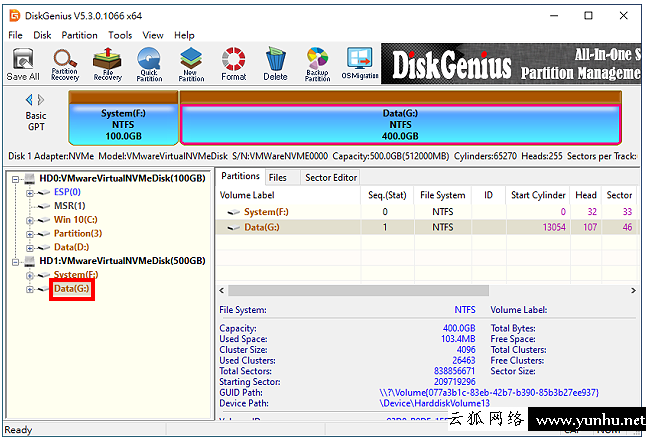Click the Volume Label column header

pos(288,195)
